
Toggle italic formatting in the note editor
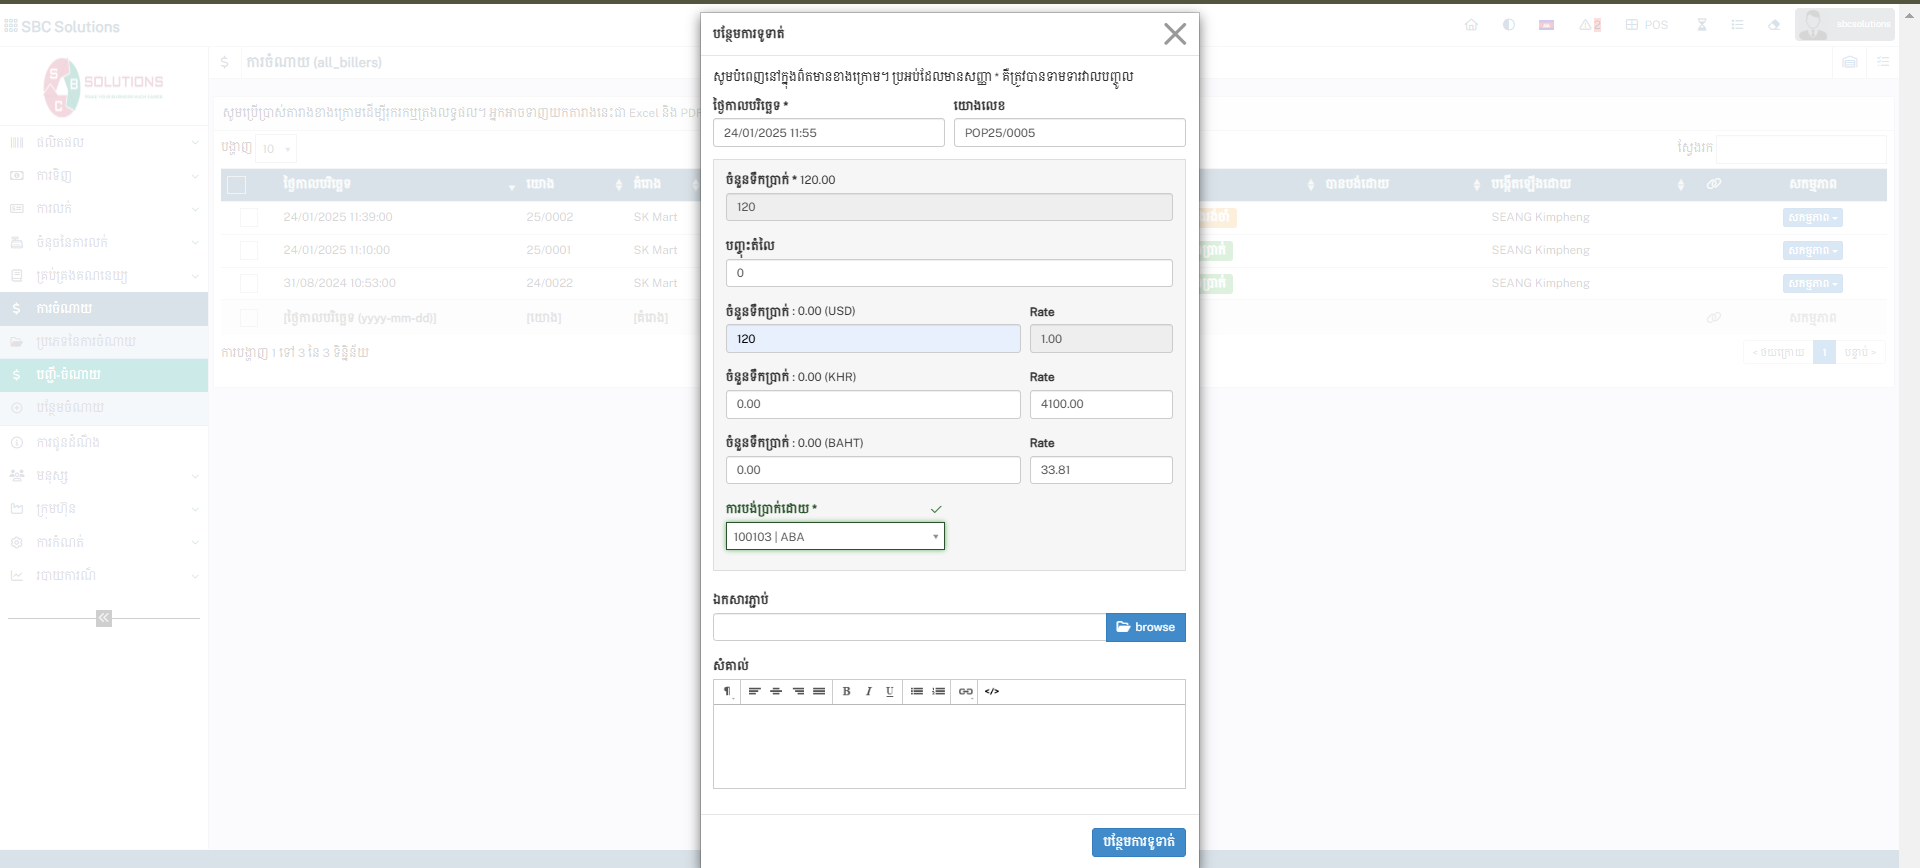coord(868,692)
